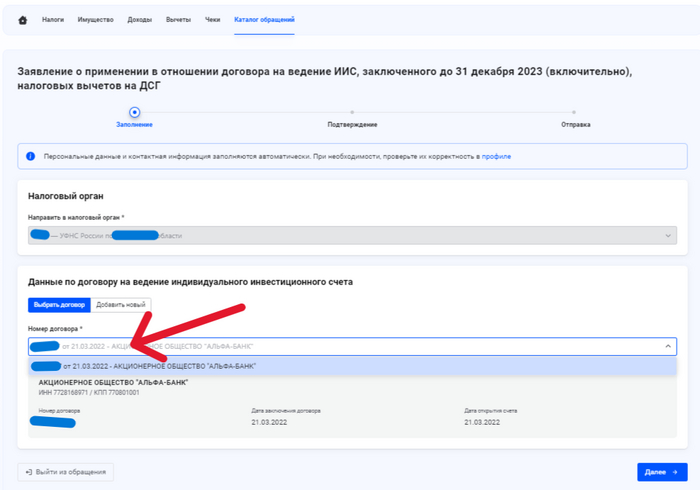Open the Вычеты section

pos(178,20)
